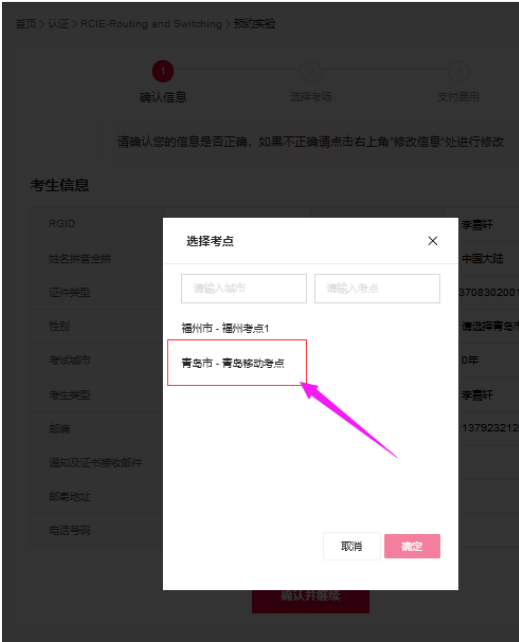Screen dimensions: 519x642
Task: Click the 确认信息 step label
Action: click(x=163, y=97)
